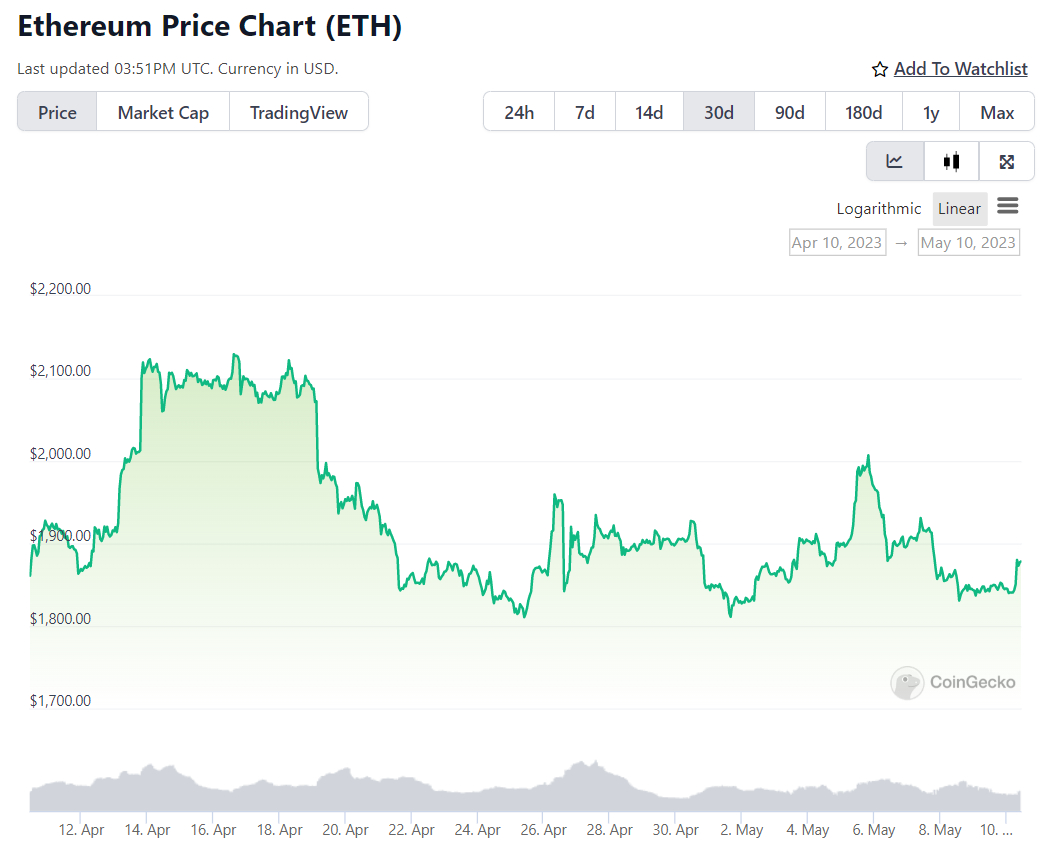Switch to line chart view icon
Viewport: 1046px width, 846px height.
click(x=894, y=161)
